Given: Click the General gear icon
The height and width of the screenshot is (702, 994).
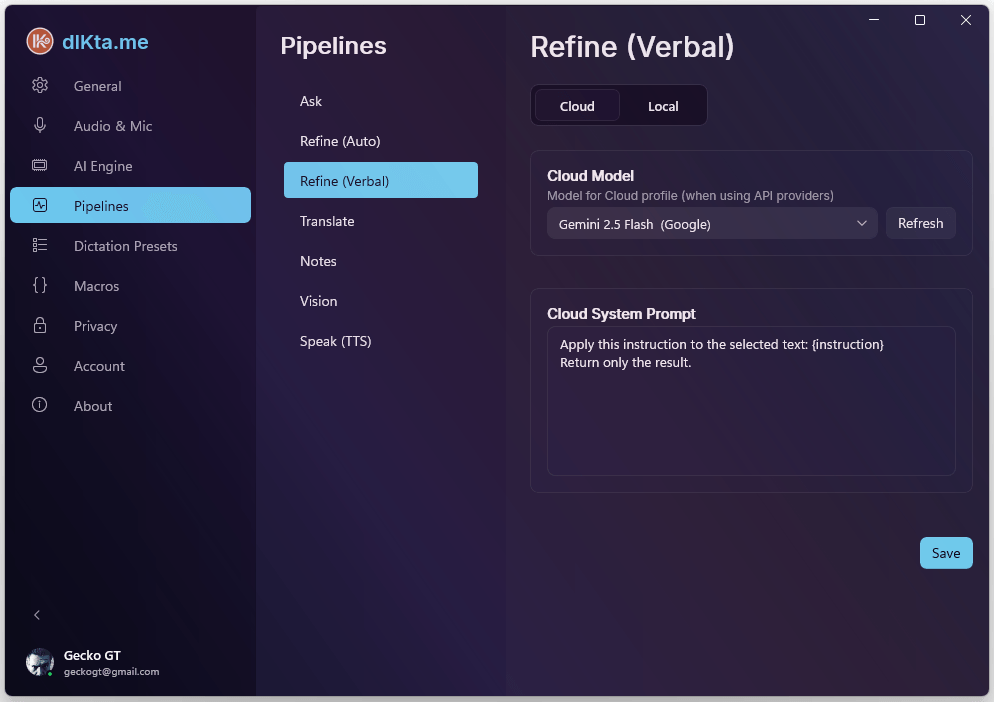Looking at the screenshot, I should click(40, 86).
